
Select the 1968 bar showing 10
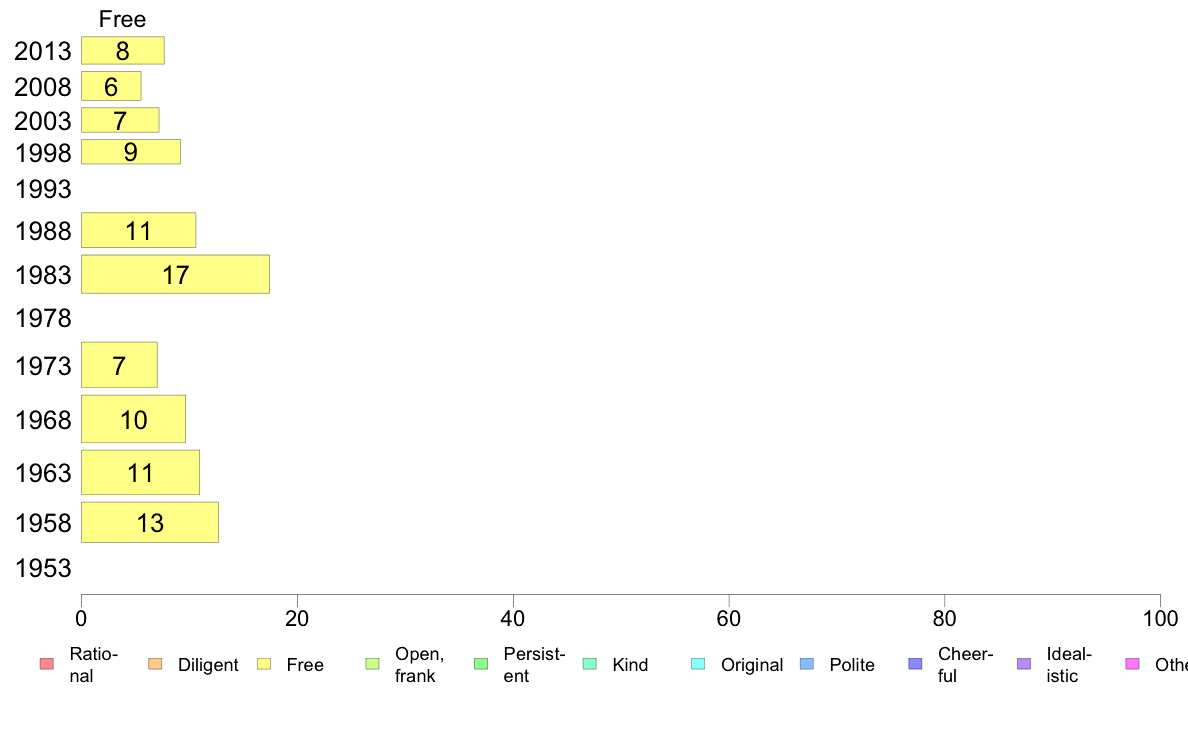pyautogui.click(x=133, y=419)
